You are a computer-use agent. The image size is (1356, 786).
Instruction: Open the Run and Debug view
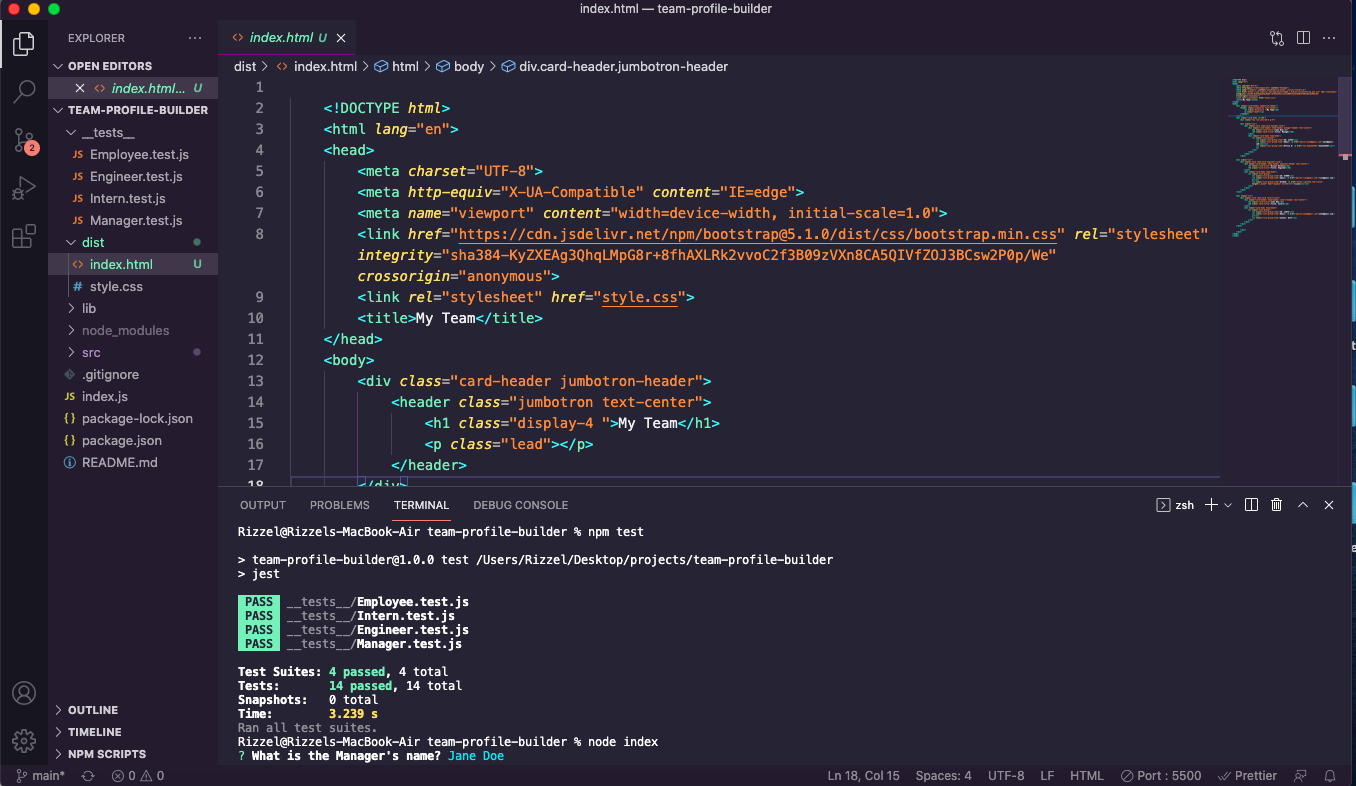(23, 188)
